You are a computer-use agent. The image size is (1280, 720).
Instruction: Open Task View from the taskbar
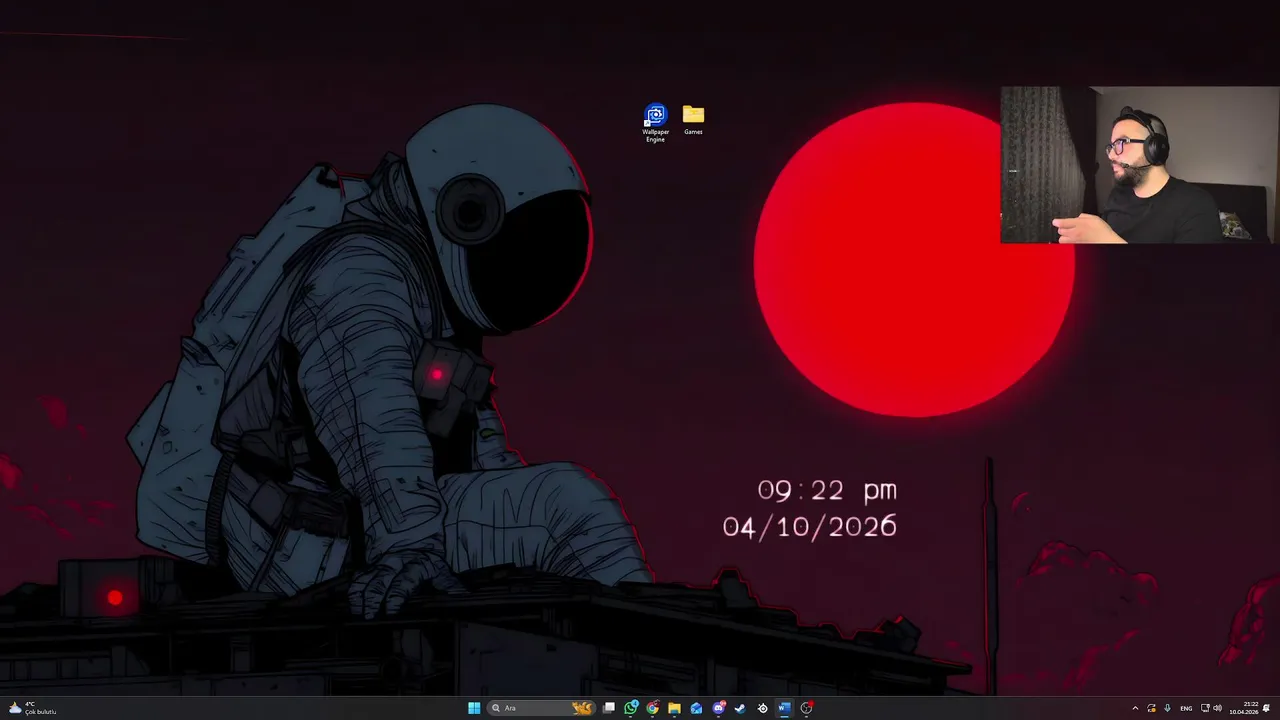pos(609,708)
